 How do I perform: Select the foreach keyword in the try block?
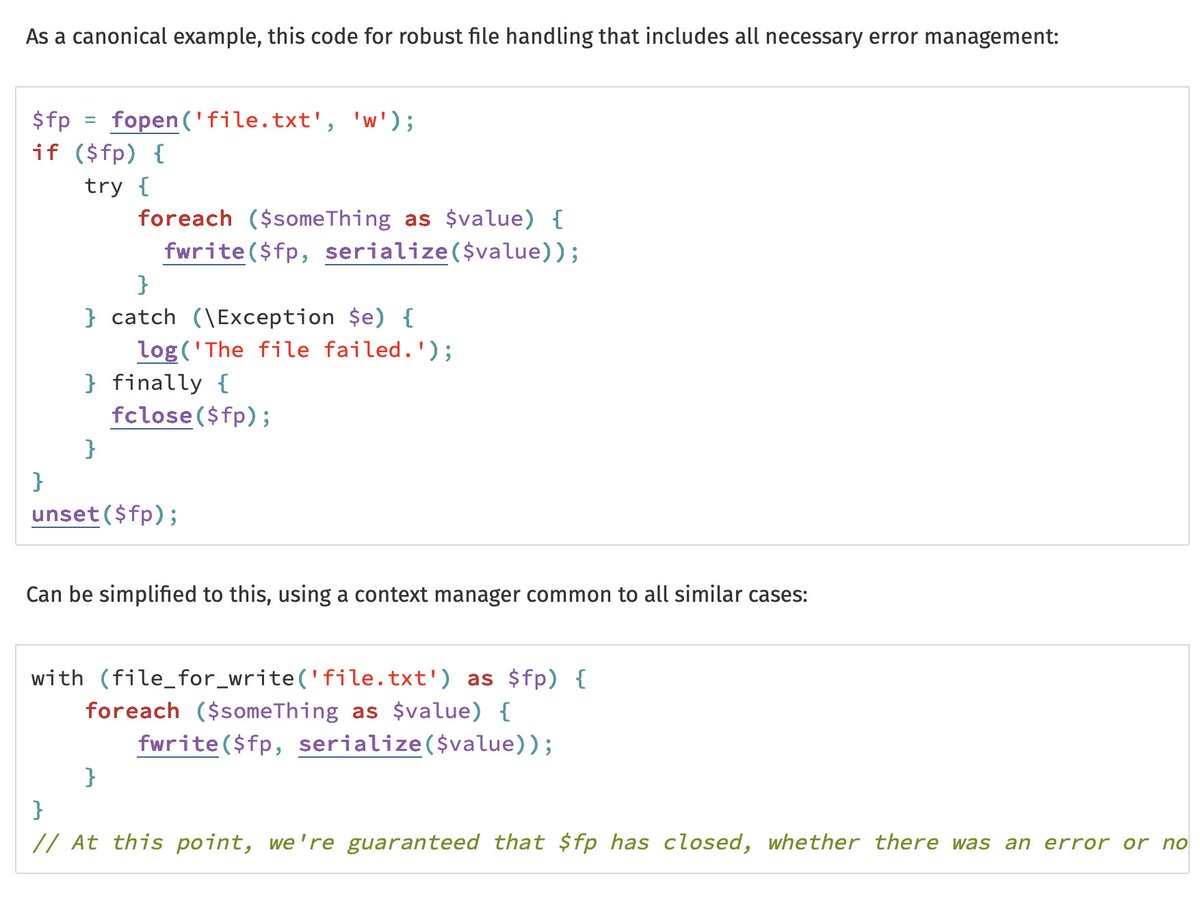click(x=184, y=218)
